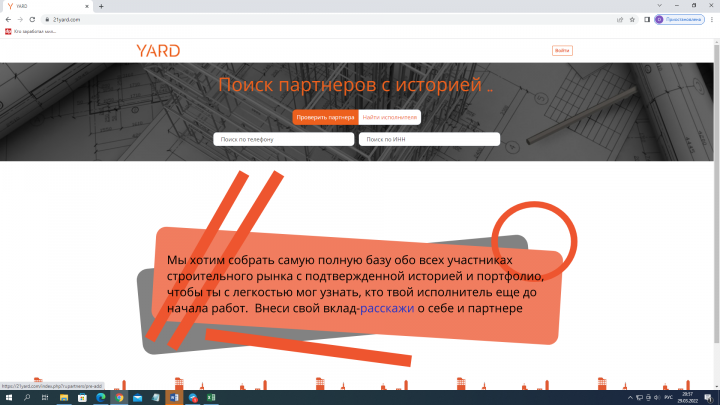The height and width of the screenshot is (405, 720).
Task: Open Telegram from the taskbar
Action: (192, 398)
